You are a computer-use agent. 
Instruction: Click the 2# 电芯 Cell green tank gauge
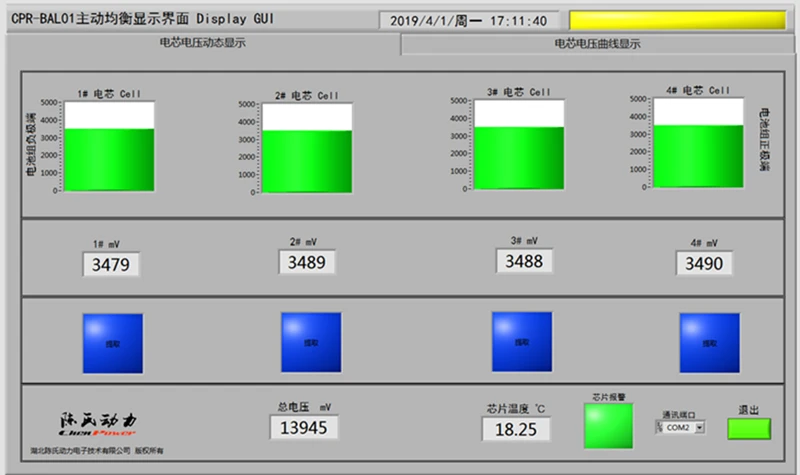pos(307,148)
